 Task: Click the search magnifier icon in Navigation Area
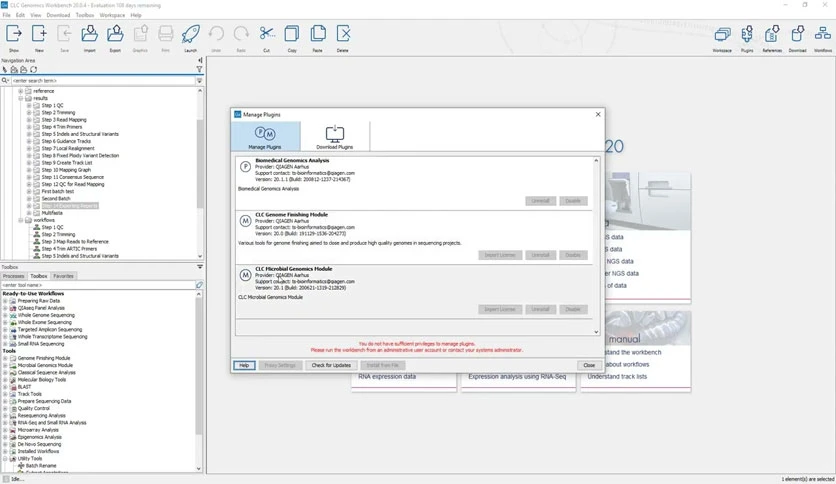pos(5,80)
